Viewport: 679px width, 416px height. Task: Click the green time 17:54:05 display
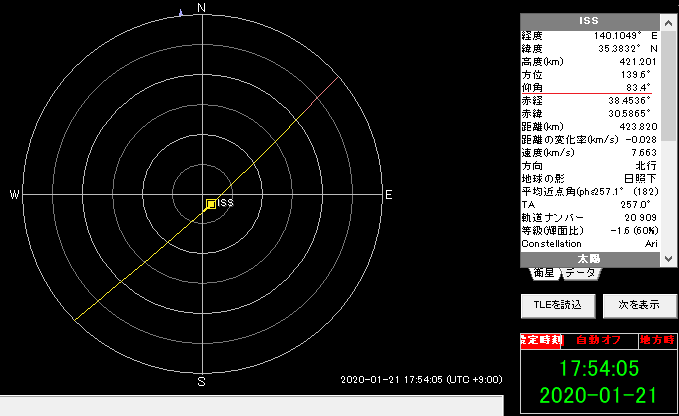[599, 368]
